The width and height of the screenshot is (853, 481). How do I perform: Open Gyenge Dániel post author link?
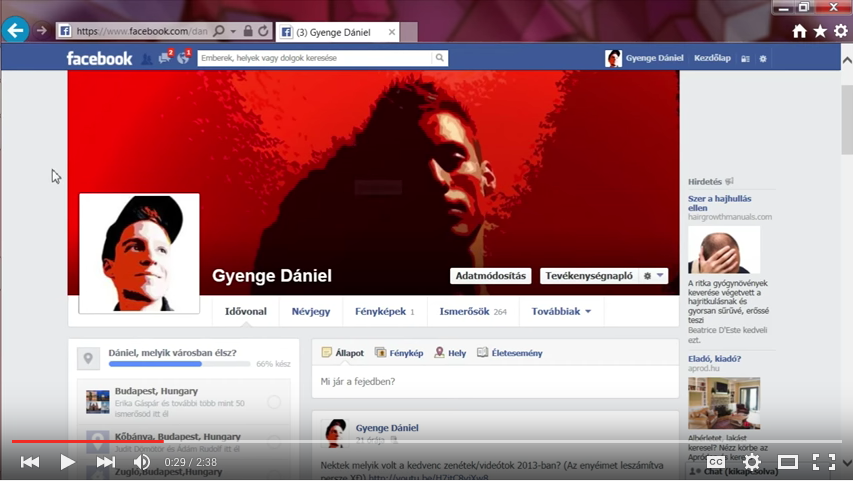pyautogui.click(x=387, y=428)
